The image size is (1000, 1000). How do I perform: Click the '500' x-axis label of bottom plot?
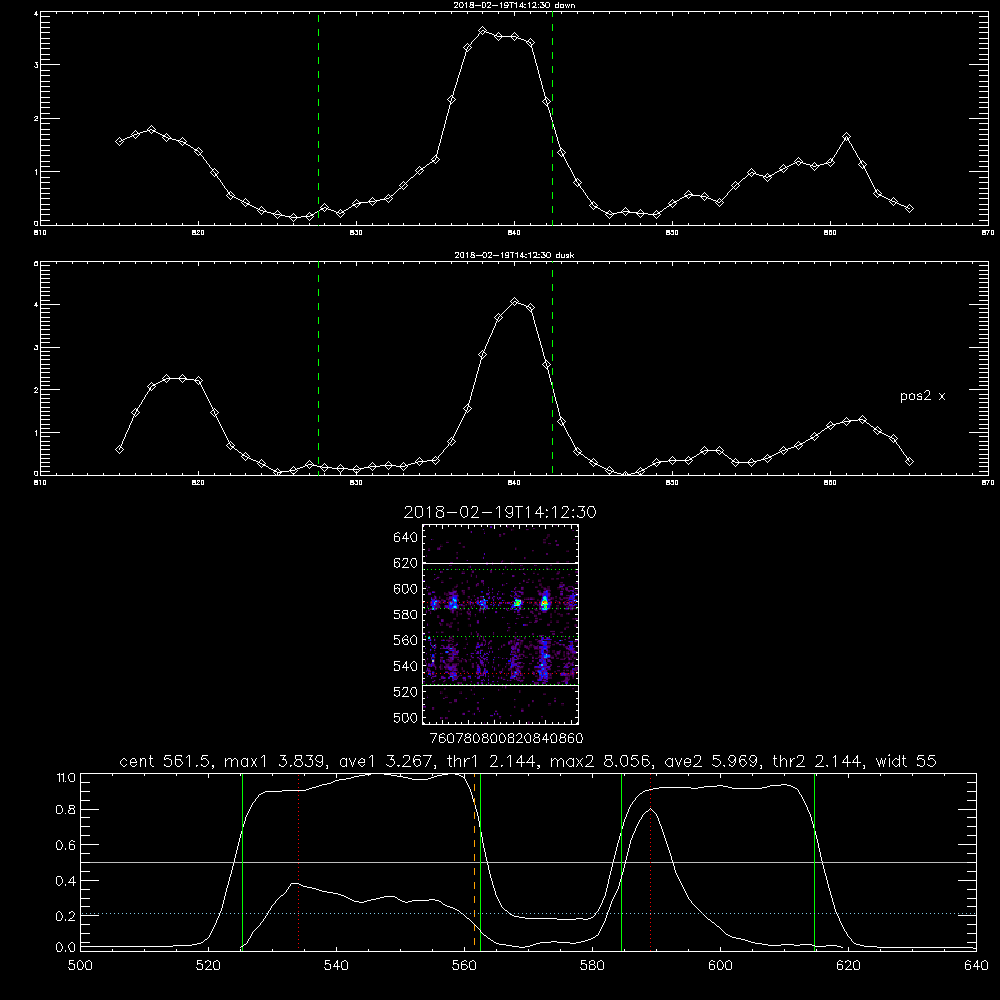click(80, 966)
